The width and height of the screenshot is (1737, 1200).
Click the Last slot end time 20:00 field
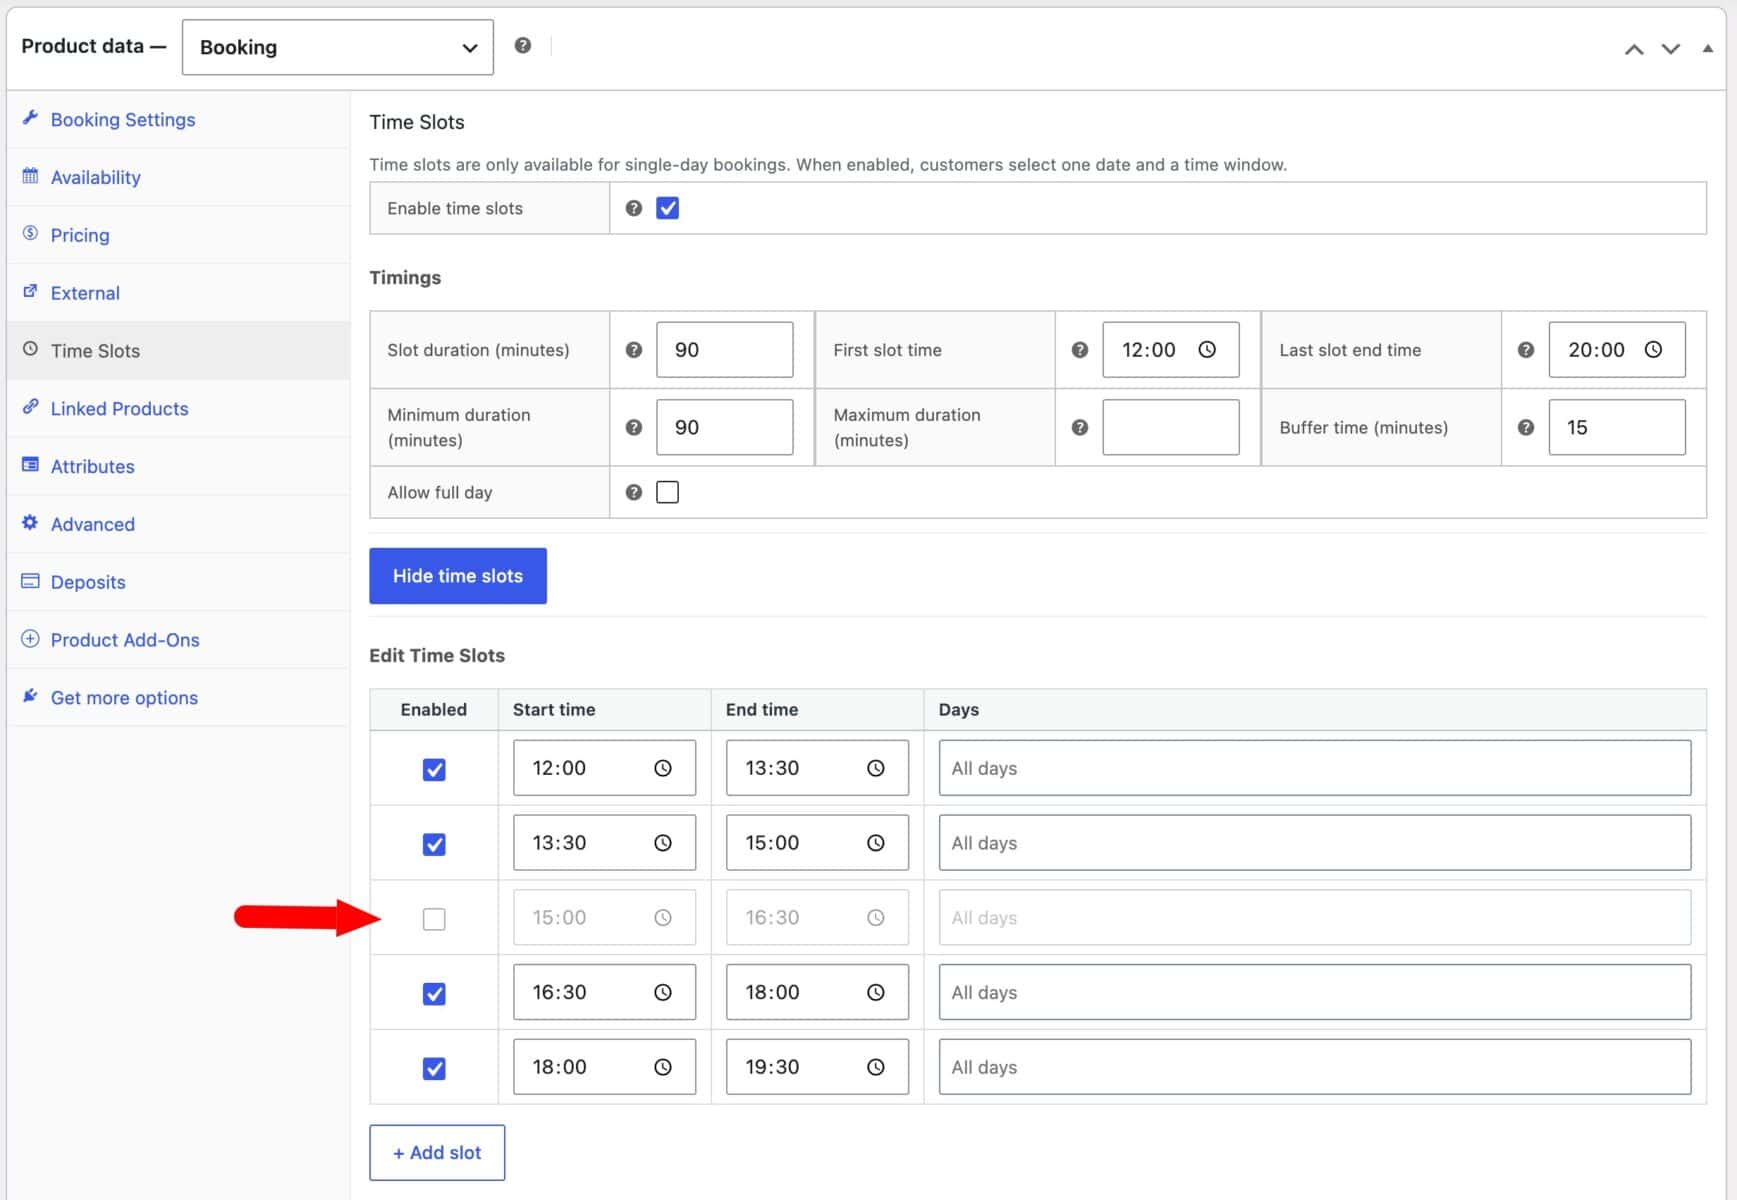1617,350
